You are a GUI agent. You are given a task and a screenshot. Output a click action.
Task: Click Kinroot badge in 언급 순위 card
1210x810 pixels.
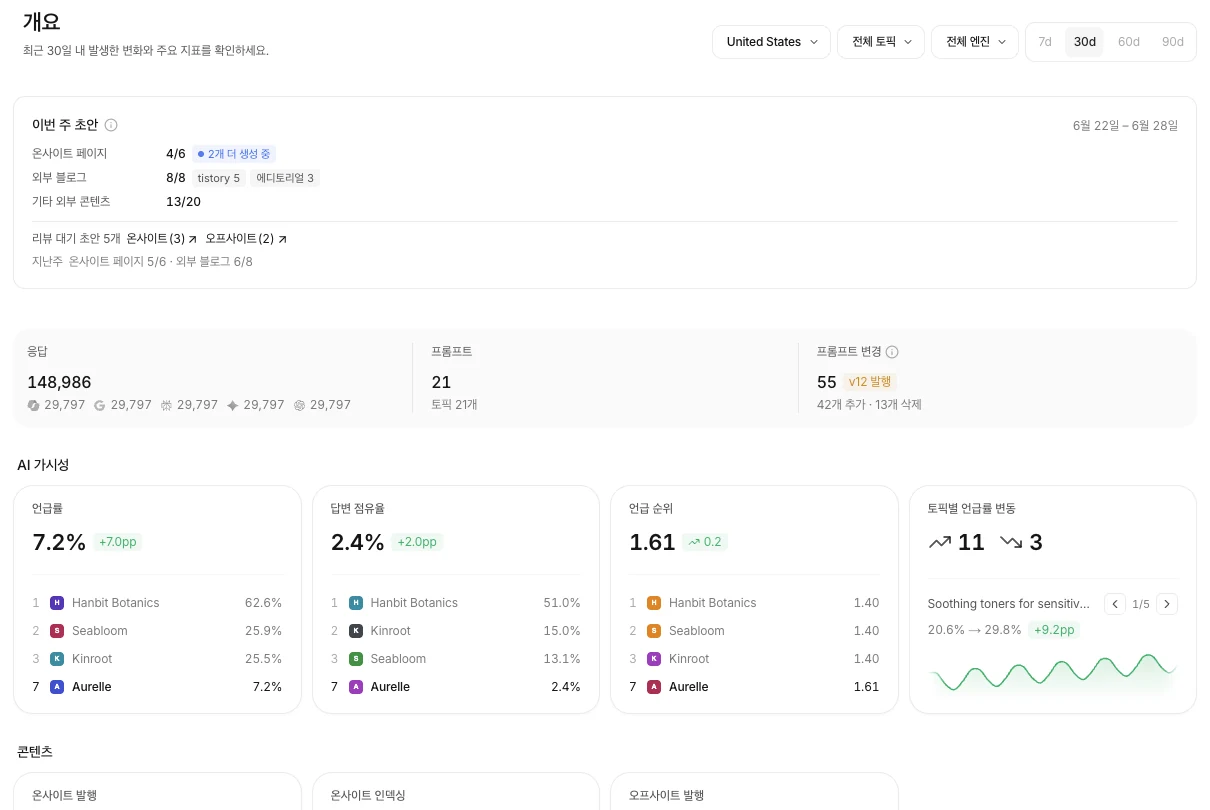654,659
